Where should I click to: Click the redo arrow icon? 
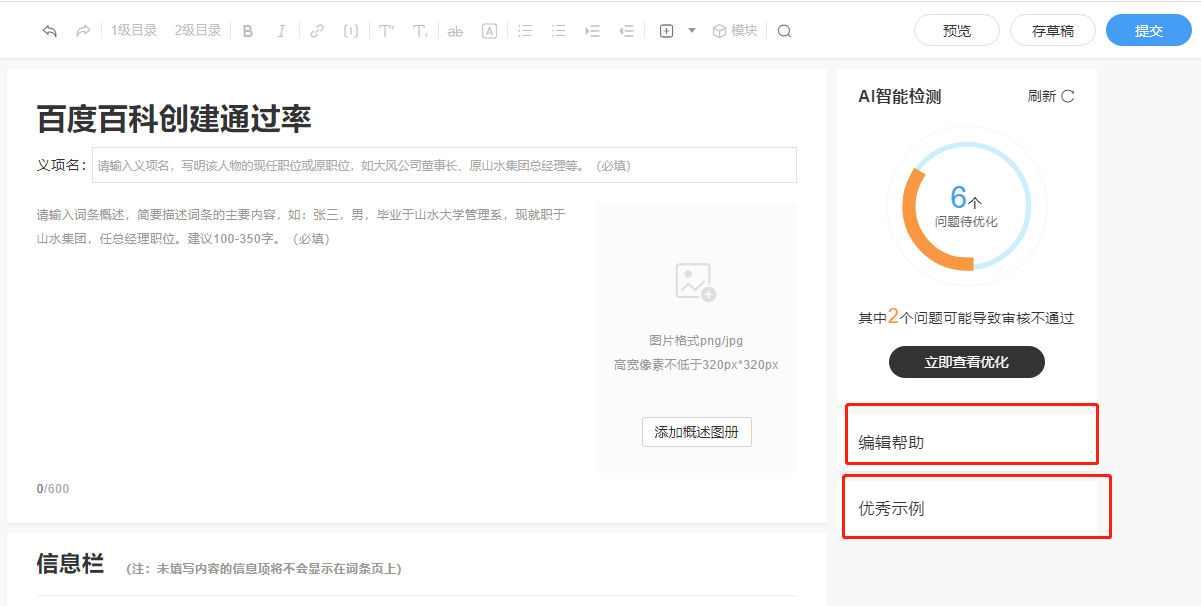click(x=83, y=31)
